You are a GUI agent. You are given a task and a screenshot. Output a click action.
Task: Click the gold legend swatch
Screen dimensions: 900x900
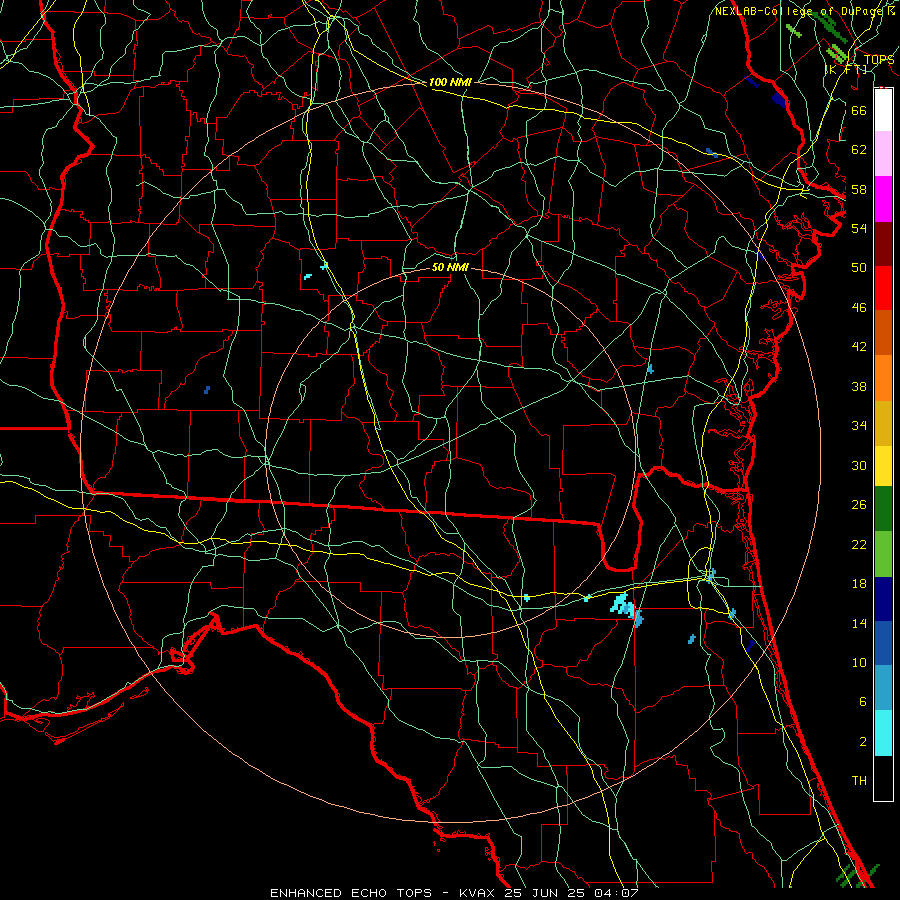(883, 423)
